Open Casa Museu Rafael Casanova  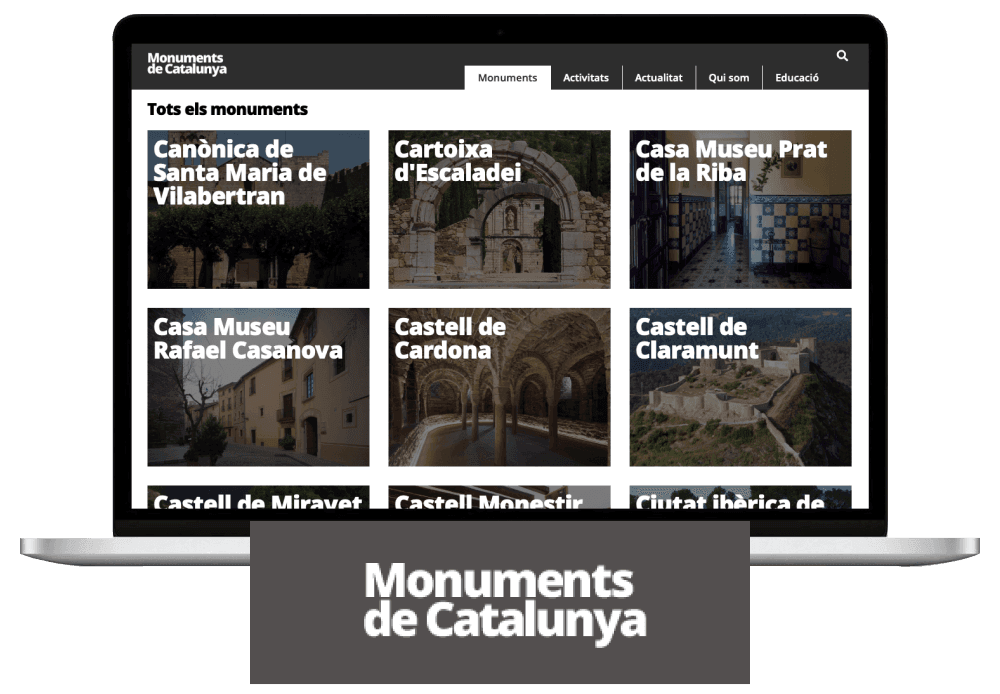(257, 387)
